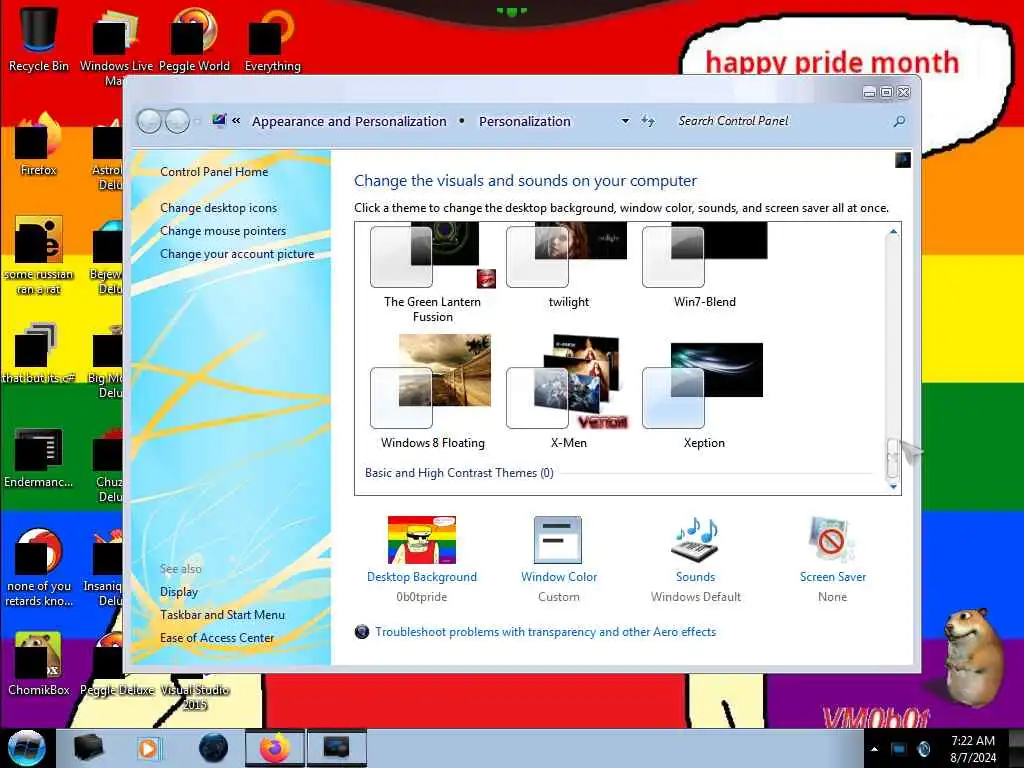Click the Desktop Background link text
This screenshot has height=768, width=1024.
(422, 577)
